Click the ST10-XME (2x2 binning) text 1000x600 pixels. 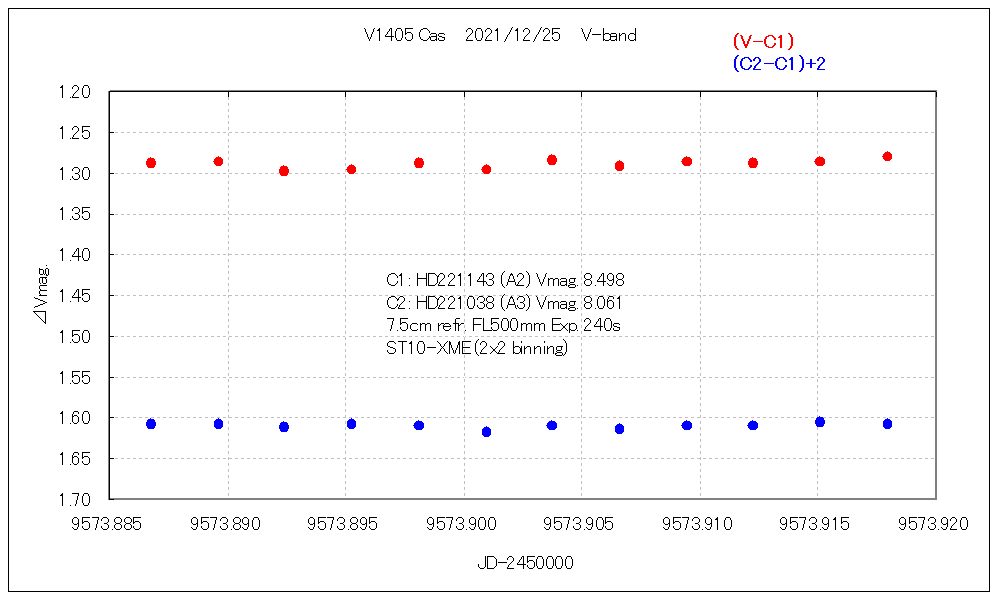[477, 348]
